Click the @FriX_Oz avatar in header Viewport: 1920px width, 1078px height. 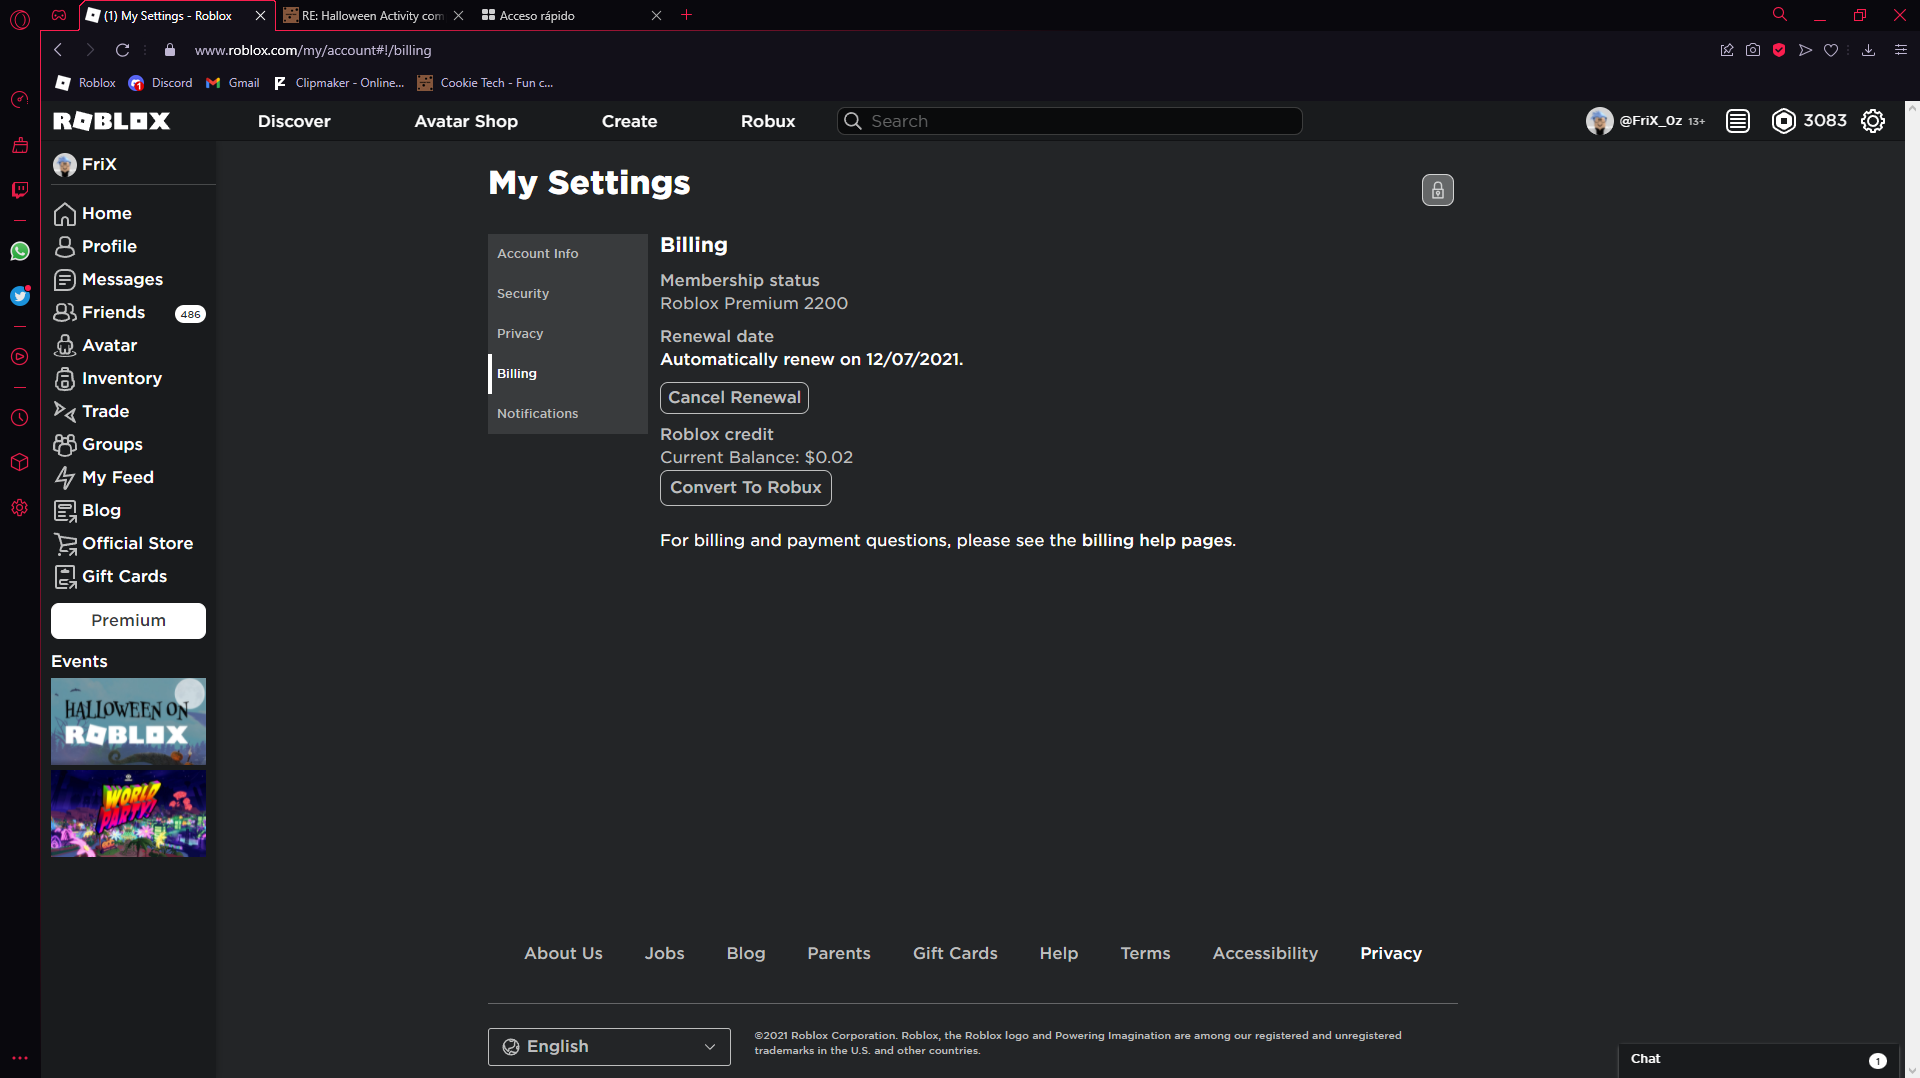(1600, 121)
